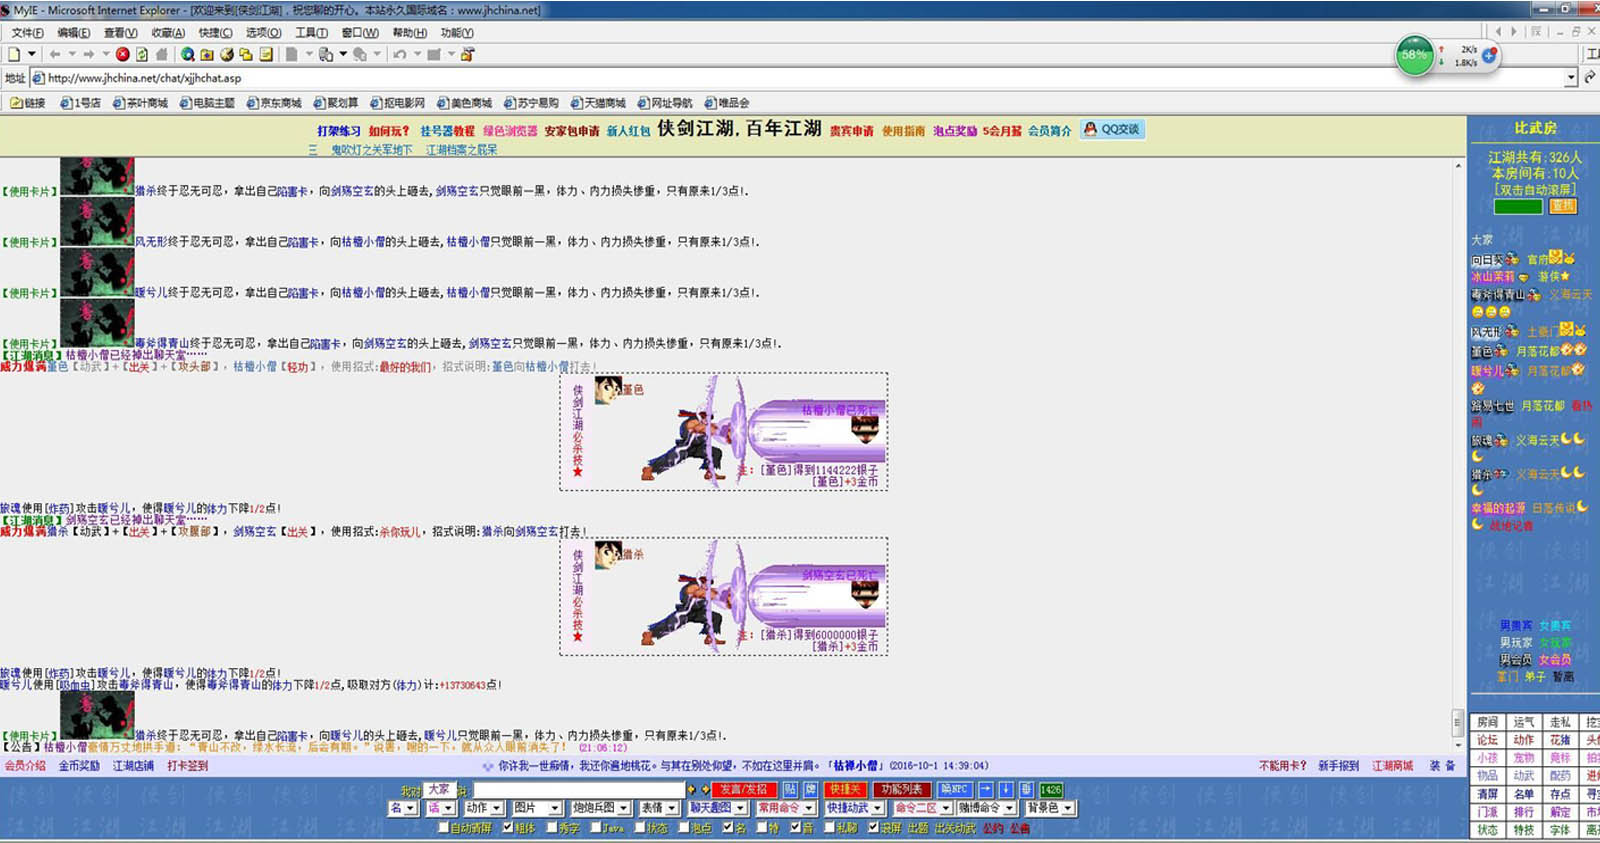
Task: Open the 工具(T) menu
Action: click(x=311, y=33)
